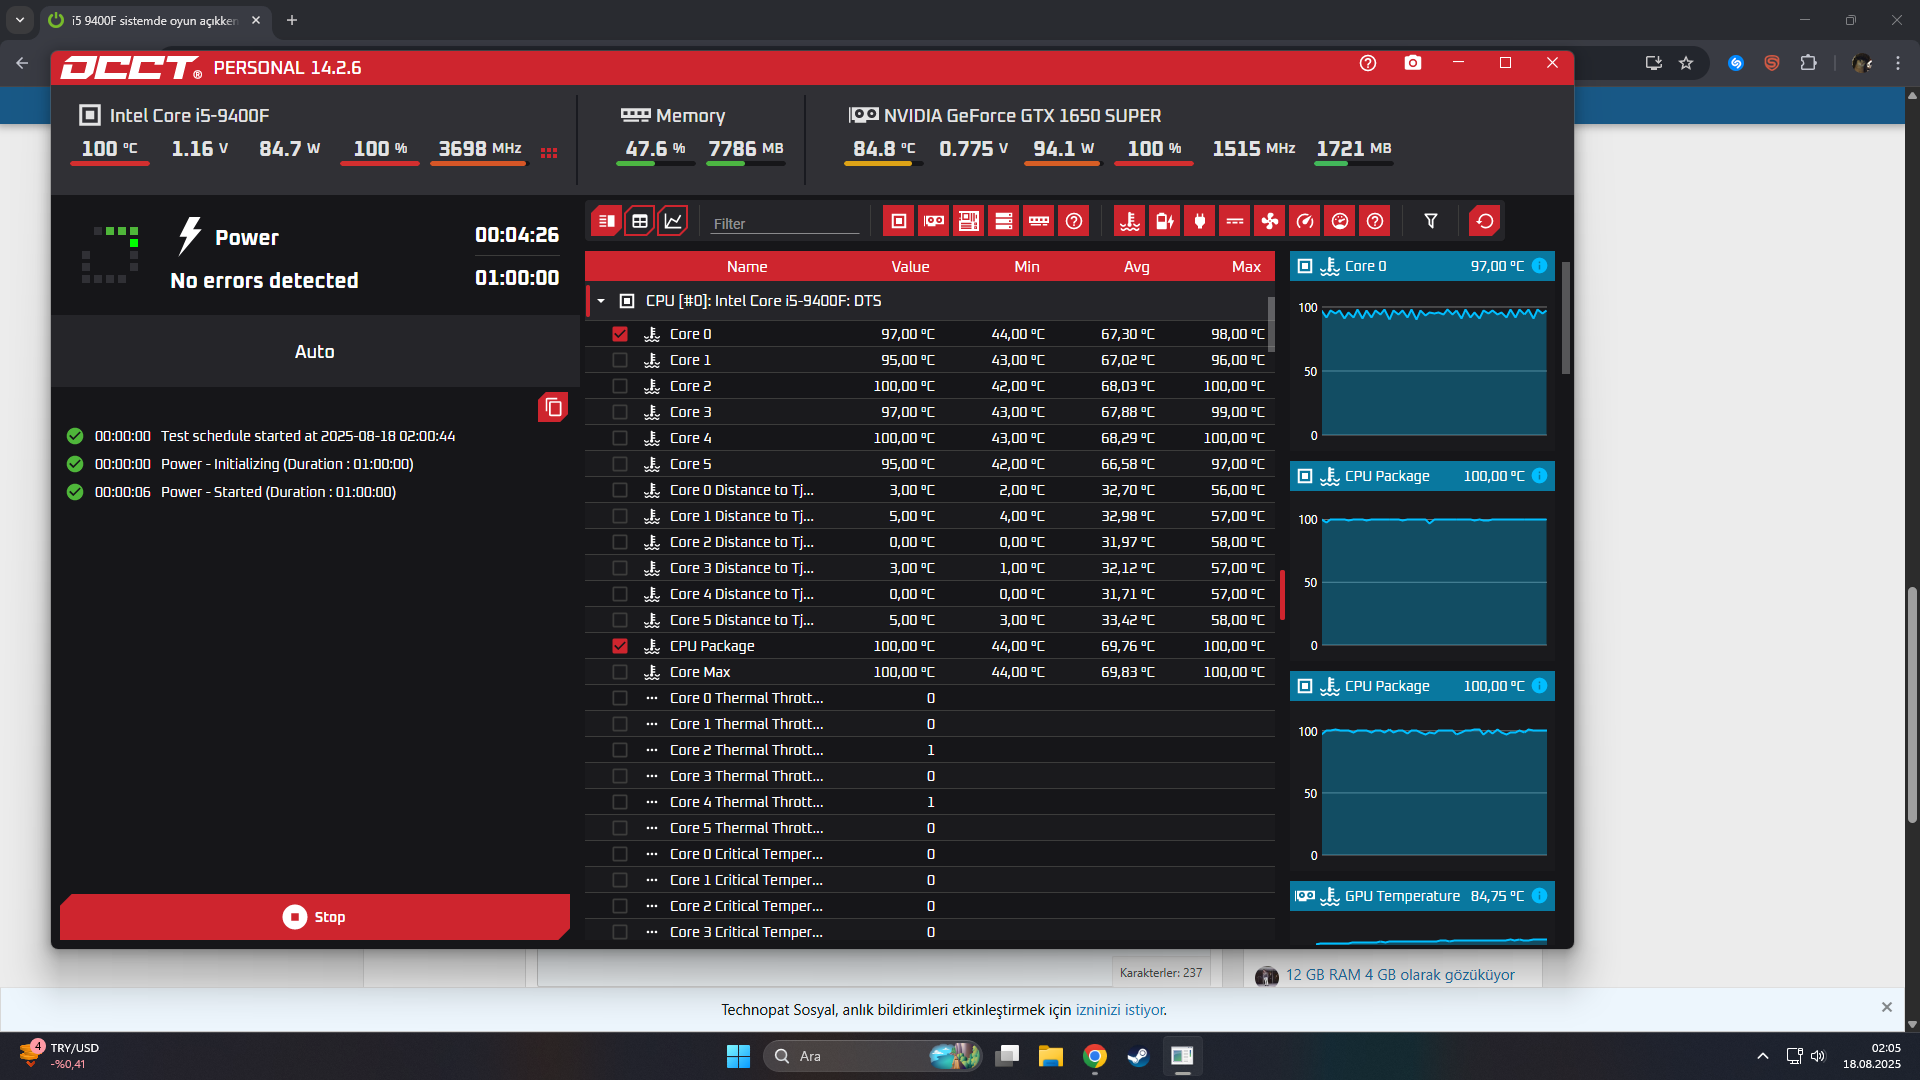This screenshot has height=1080, width=1920.
Task: Toggle the temperature sensor filter icon
Action: [1130, 221]
